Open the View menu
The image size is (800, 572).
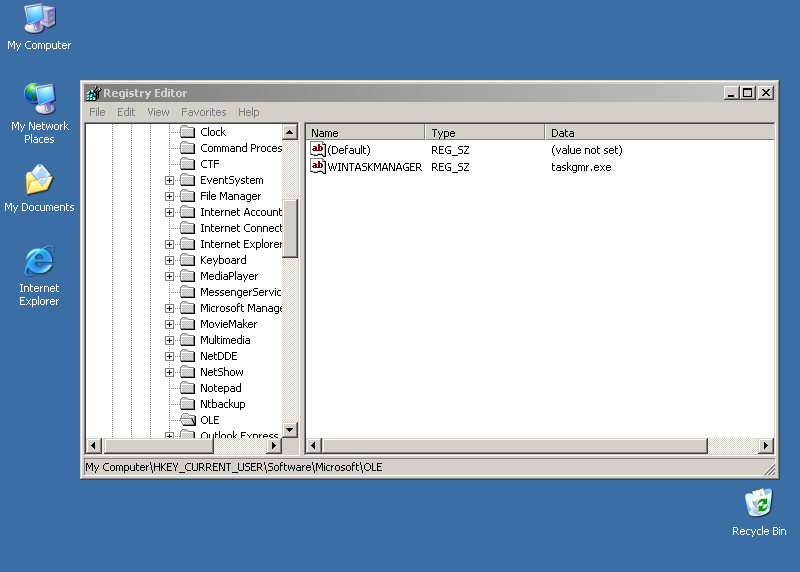coord(158,112)
